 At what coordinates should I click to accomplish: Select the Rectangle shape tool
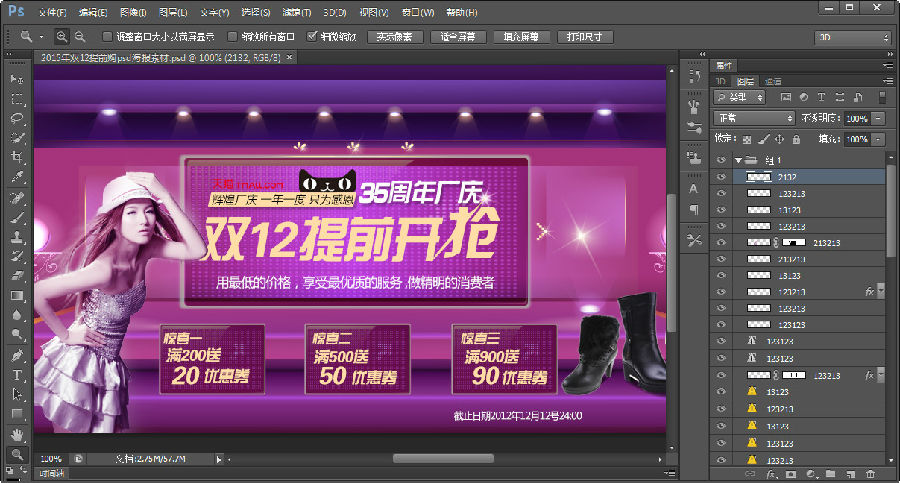pos(17,415)
